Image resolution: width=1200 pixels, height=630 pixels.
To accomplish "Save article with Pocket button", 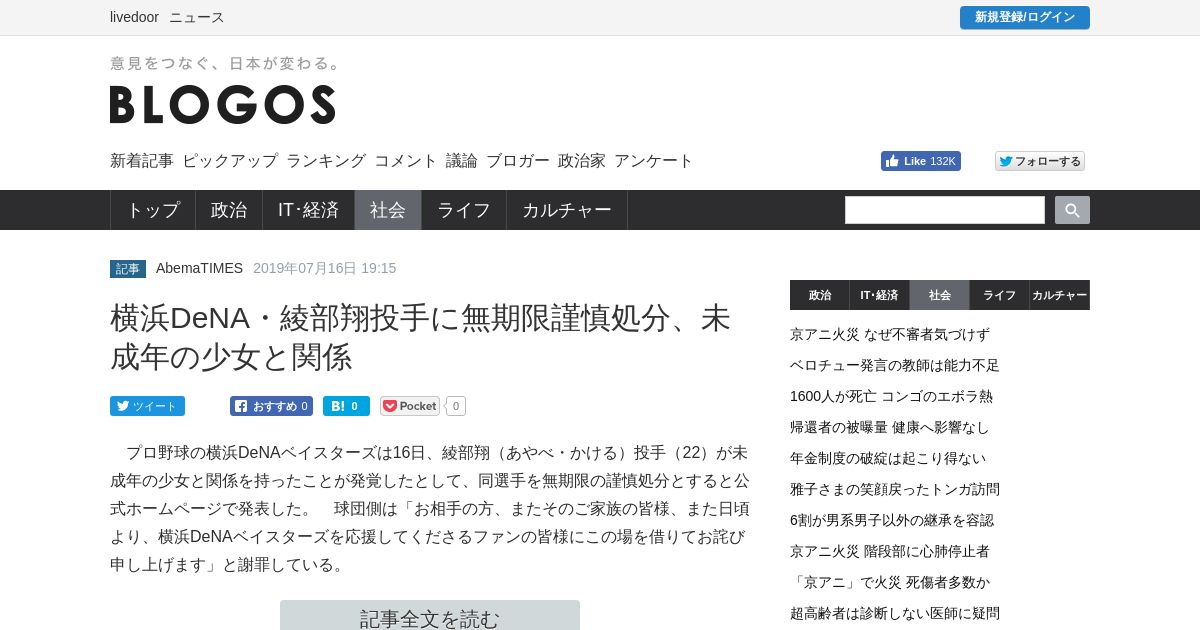I will (x=410, y=406).
